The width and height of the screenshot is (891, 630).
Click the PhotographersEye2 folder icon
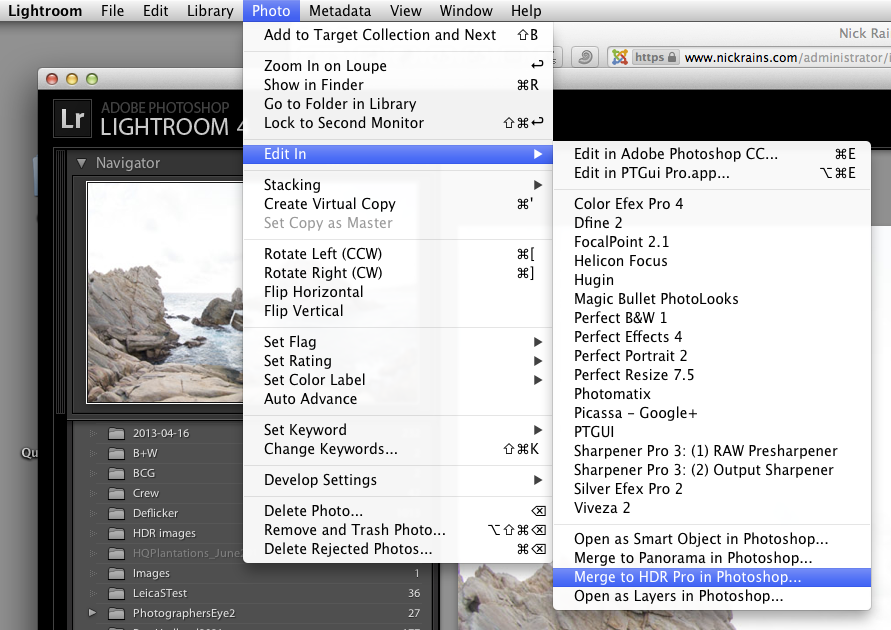[x=116, y=614]
